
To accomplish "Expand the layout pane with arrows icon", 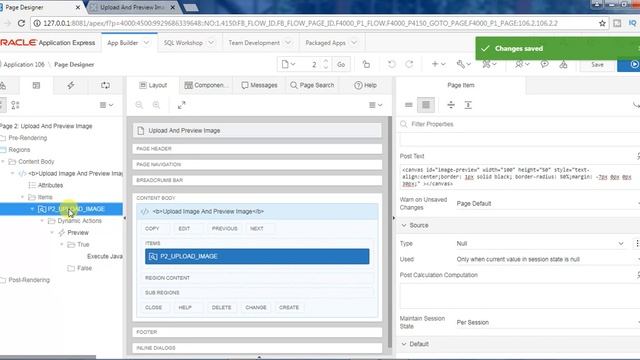I will click(182, 105).
